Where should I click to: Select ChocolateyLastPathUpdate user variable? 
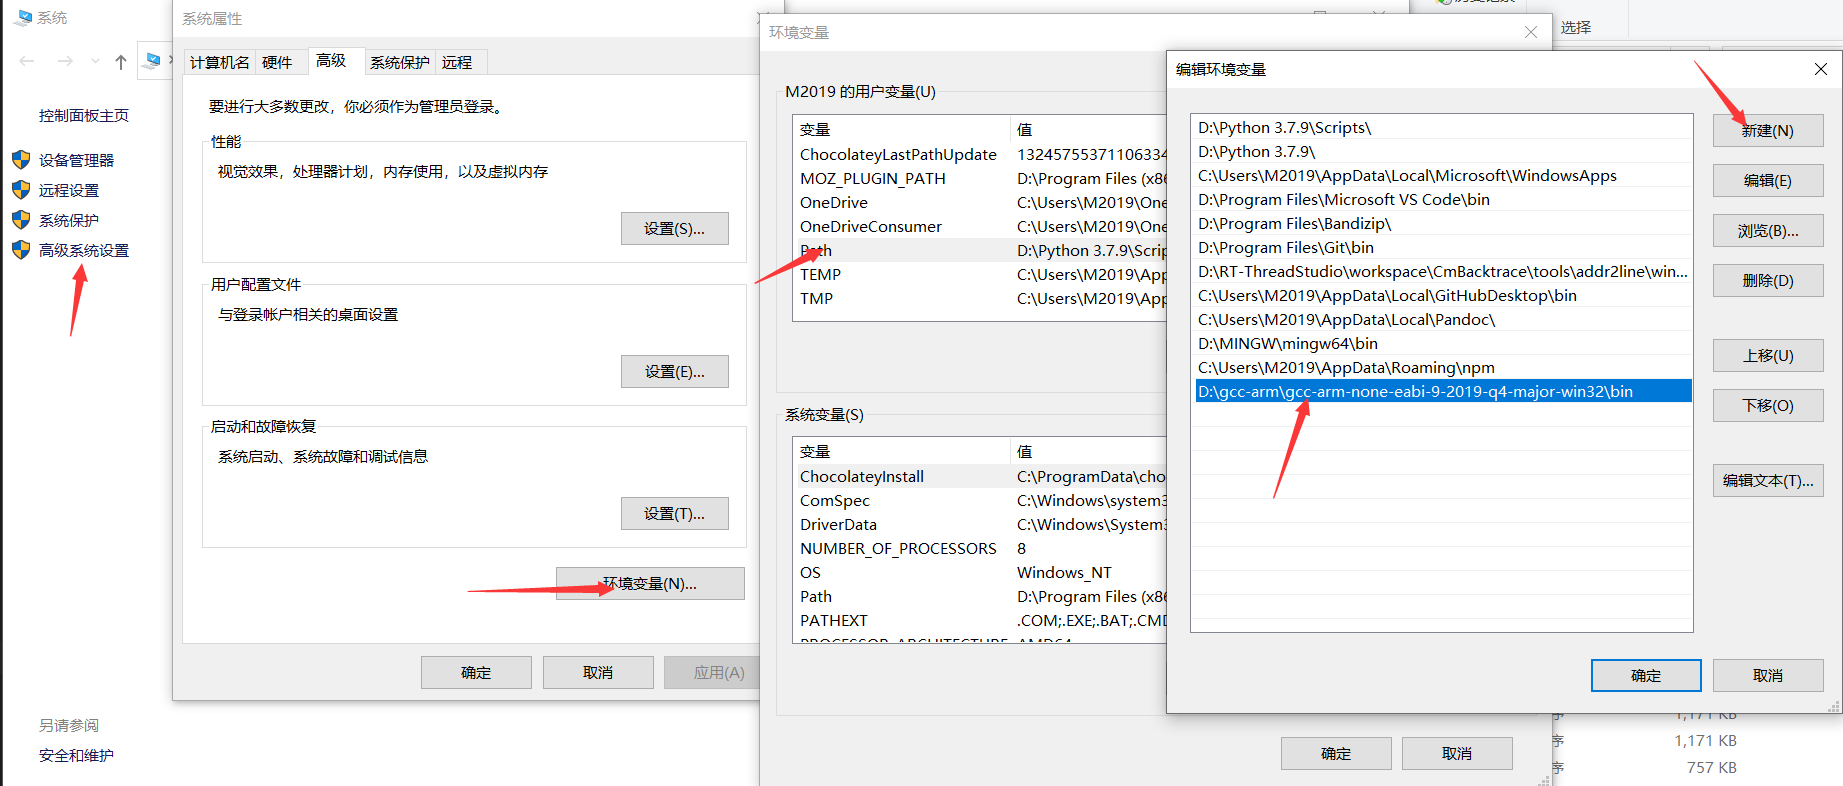980,154
